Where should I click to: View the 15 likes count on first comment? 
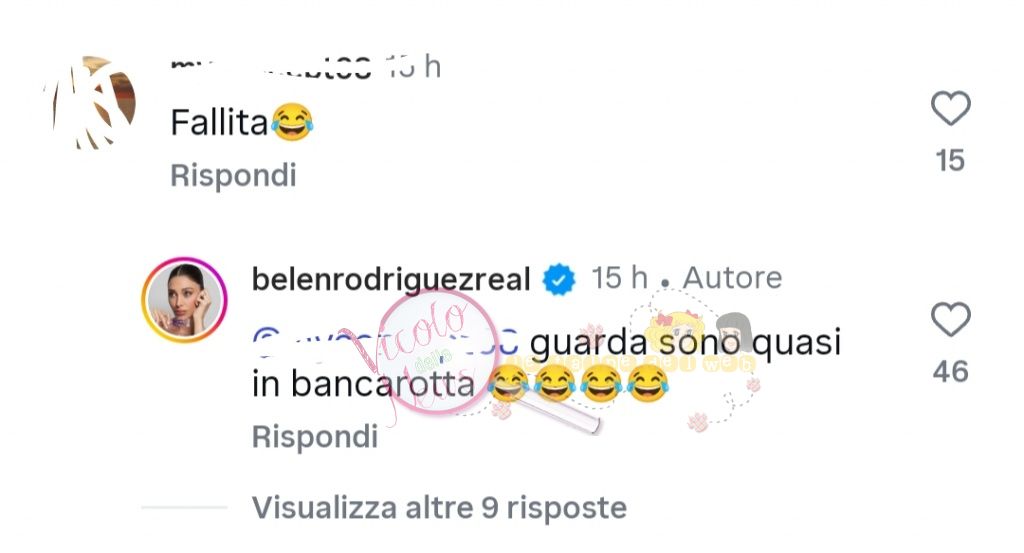pyautogui.click(x=950, y=161)
